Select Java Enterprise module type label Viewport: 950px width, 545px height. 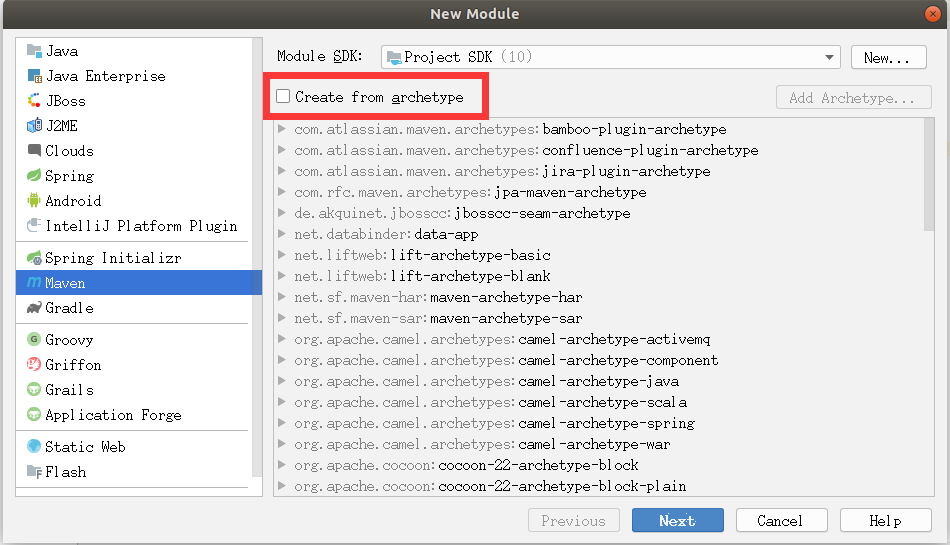[x=106, y=76]
